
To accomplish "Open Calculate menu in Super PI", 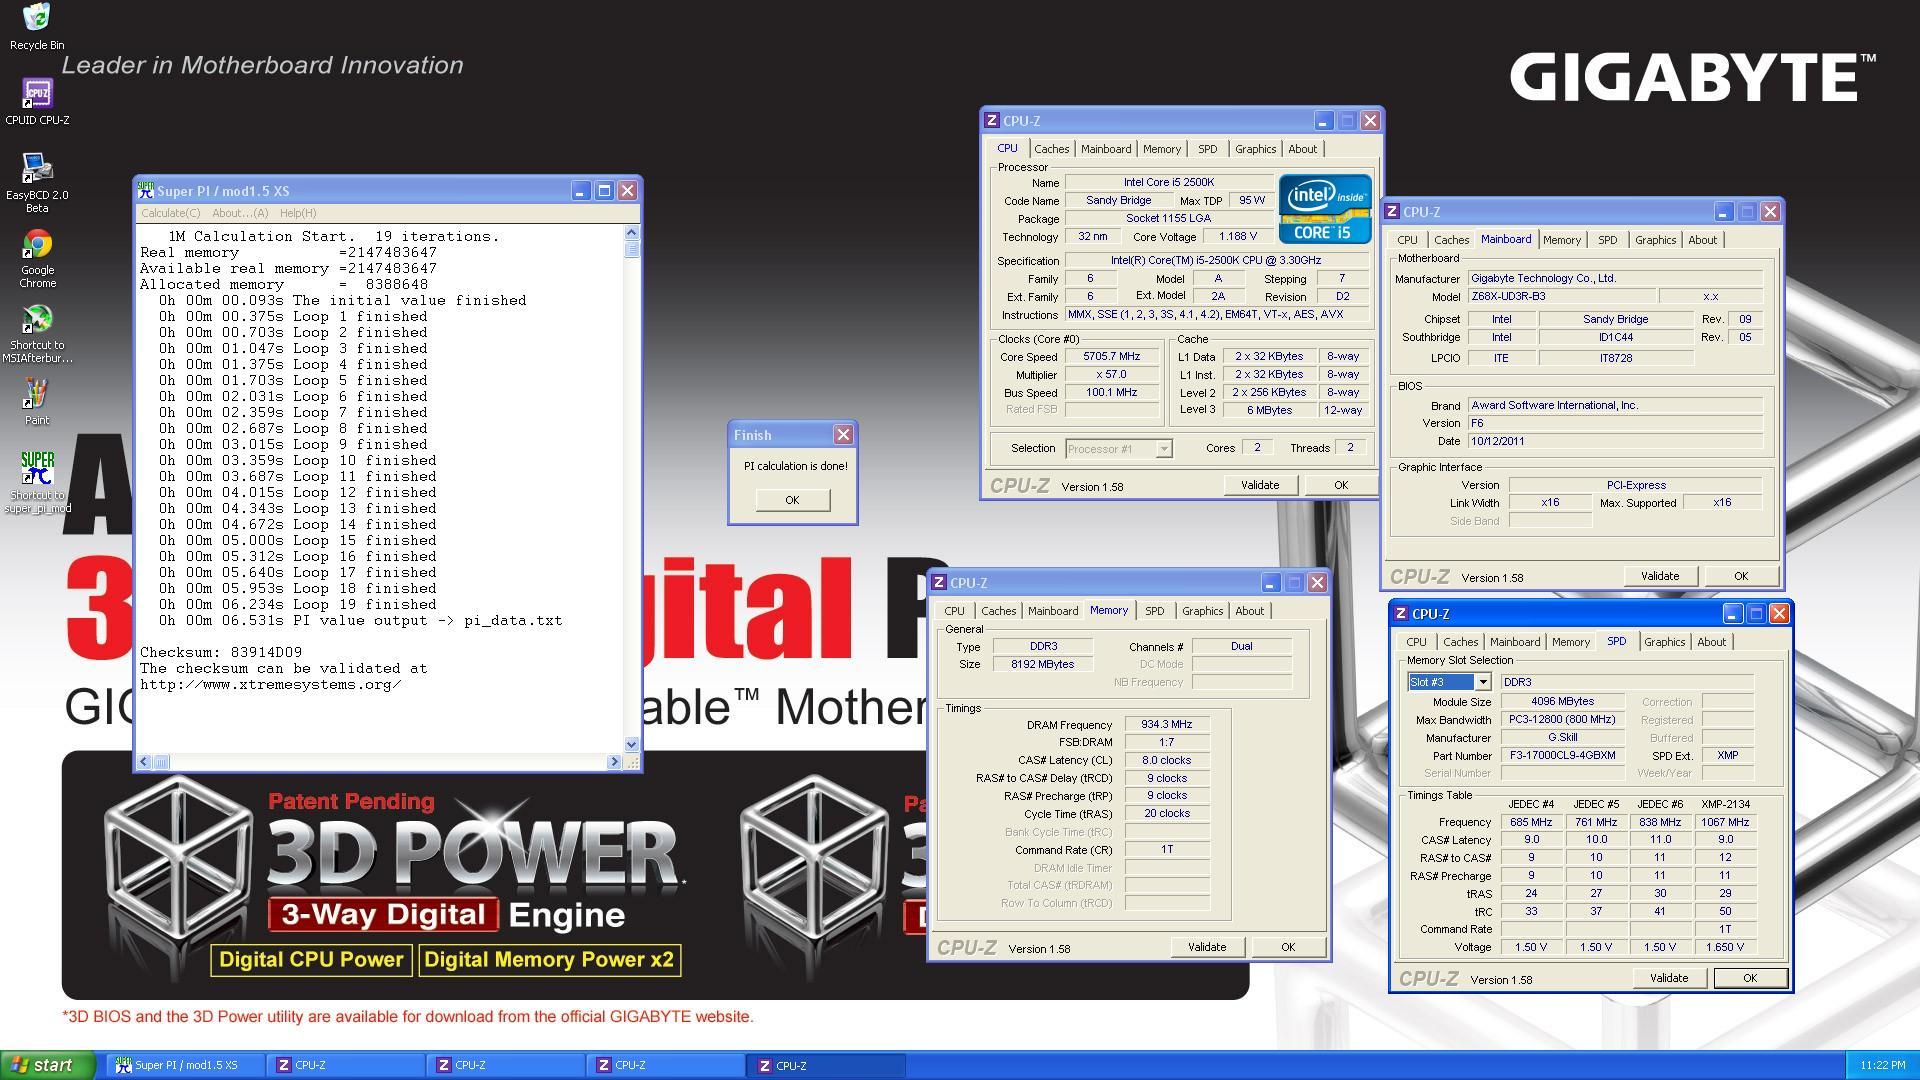I will click(170, 213).
